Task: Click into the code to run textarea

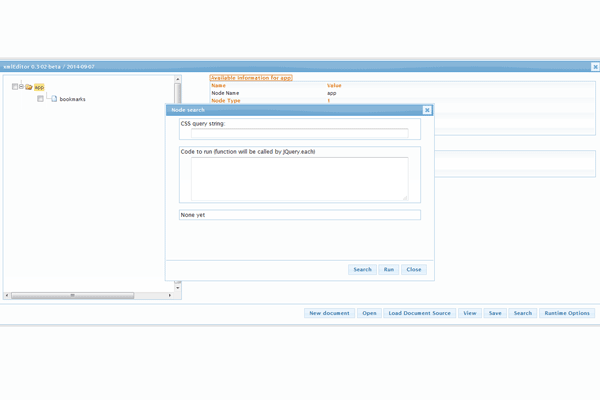Action: 300,178
